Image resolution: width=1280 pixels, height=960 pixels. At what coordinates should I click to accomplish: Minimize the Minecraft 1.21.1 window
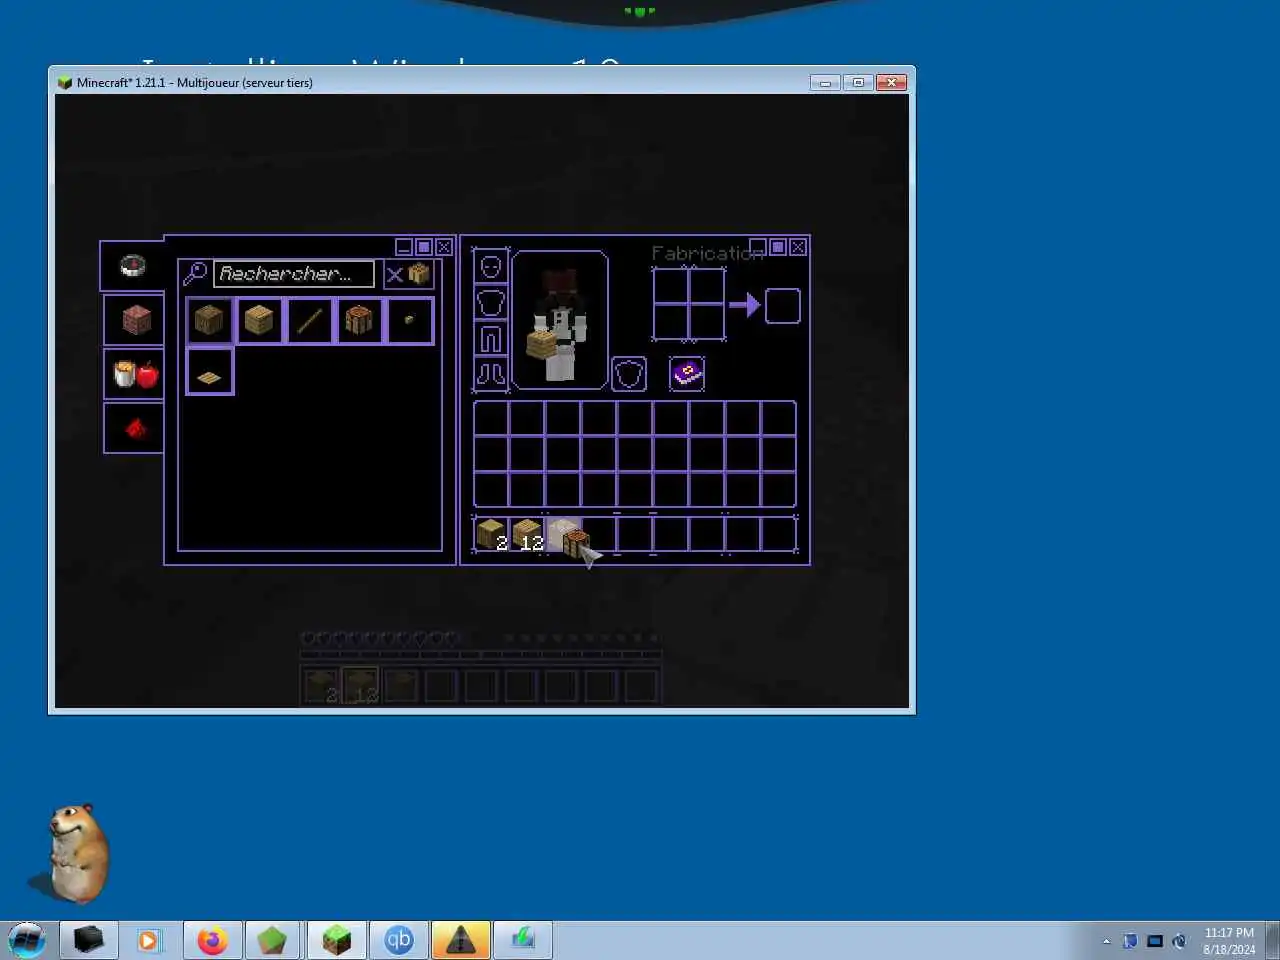(x=825, y=82)
